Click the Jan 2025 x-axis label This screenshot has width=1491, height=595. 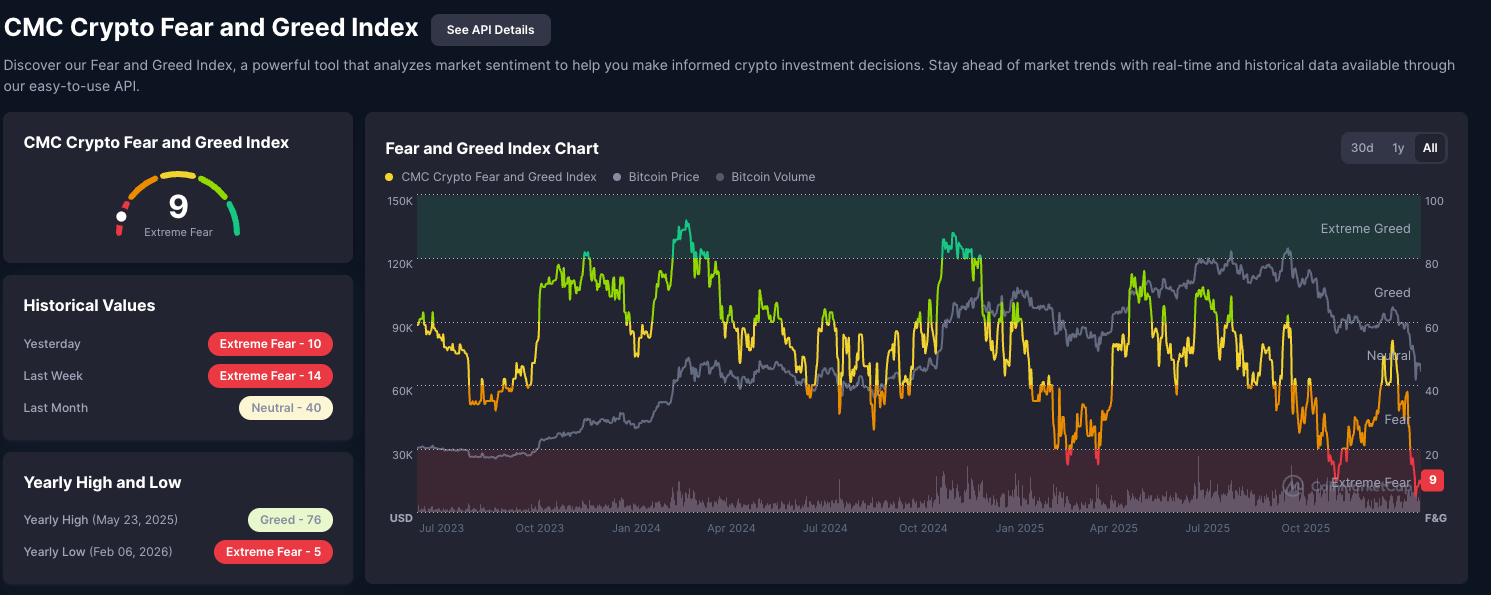[x=1018, y=528]
